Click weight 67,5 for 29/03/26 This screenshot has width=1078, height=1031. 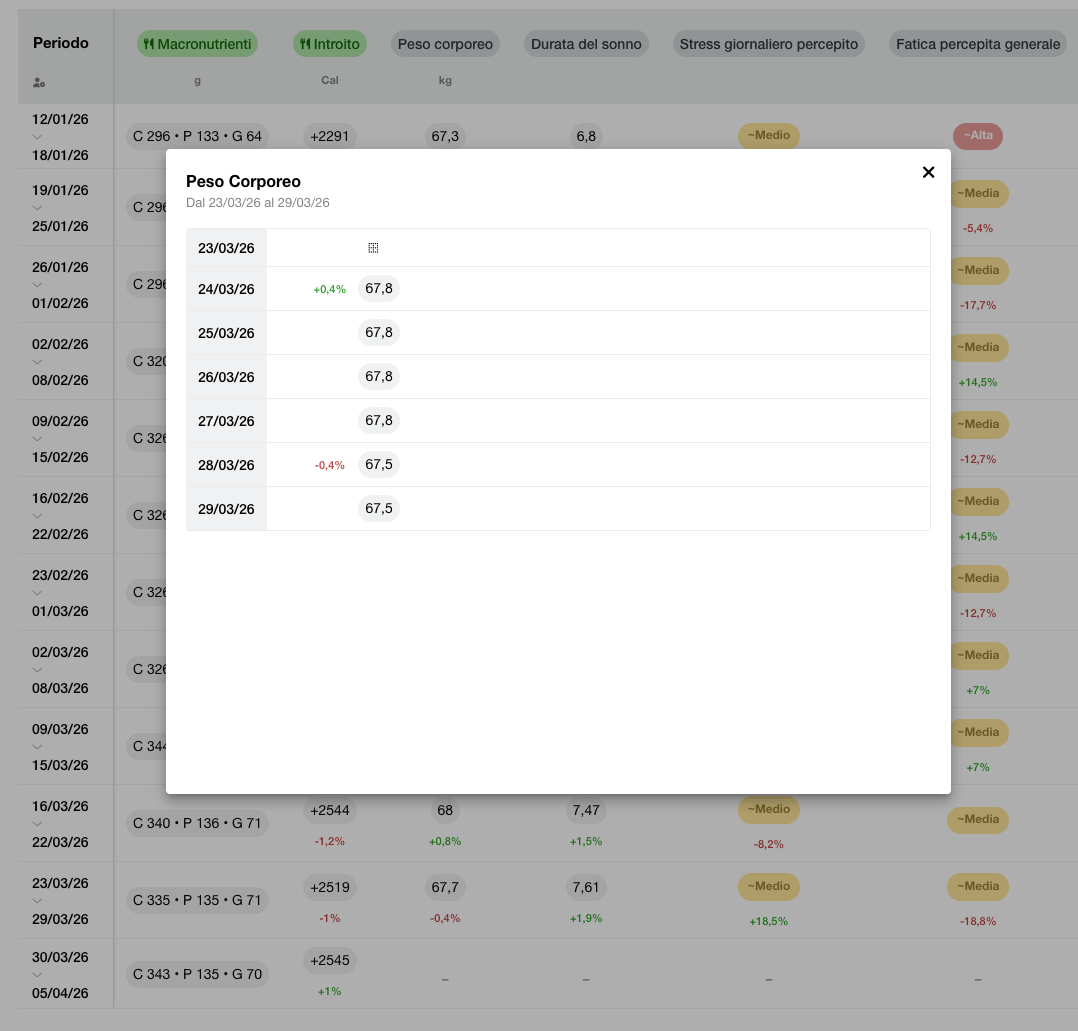click(379, 509)
